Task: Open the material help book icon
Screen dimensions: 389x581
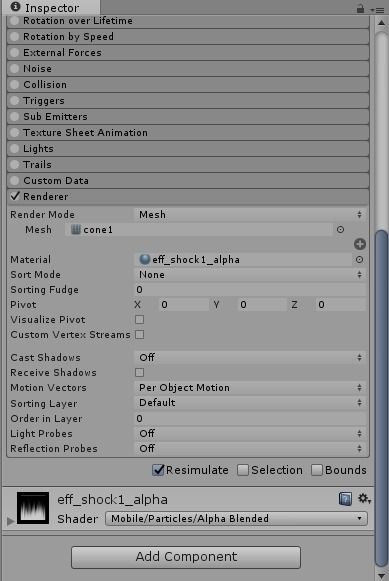Action: (x=345, y=499)
